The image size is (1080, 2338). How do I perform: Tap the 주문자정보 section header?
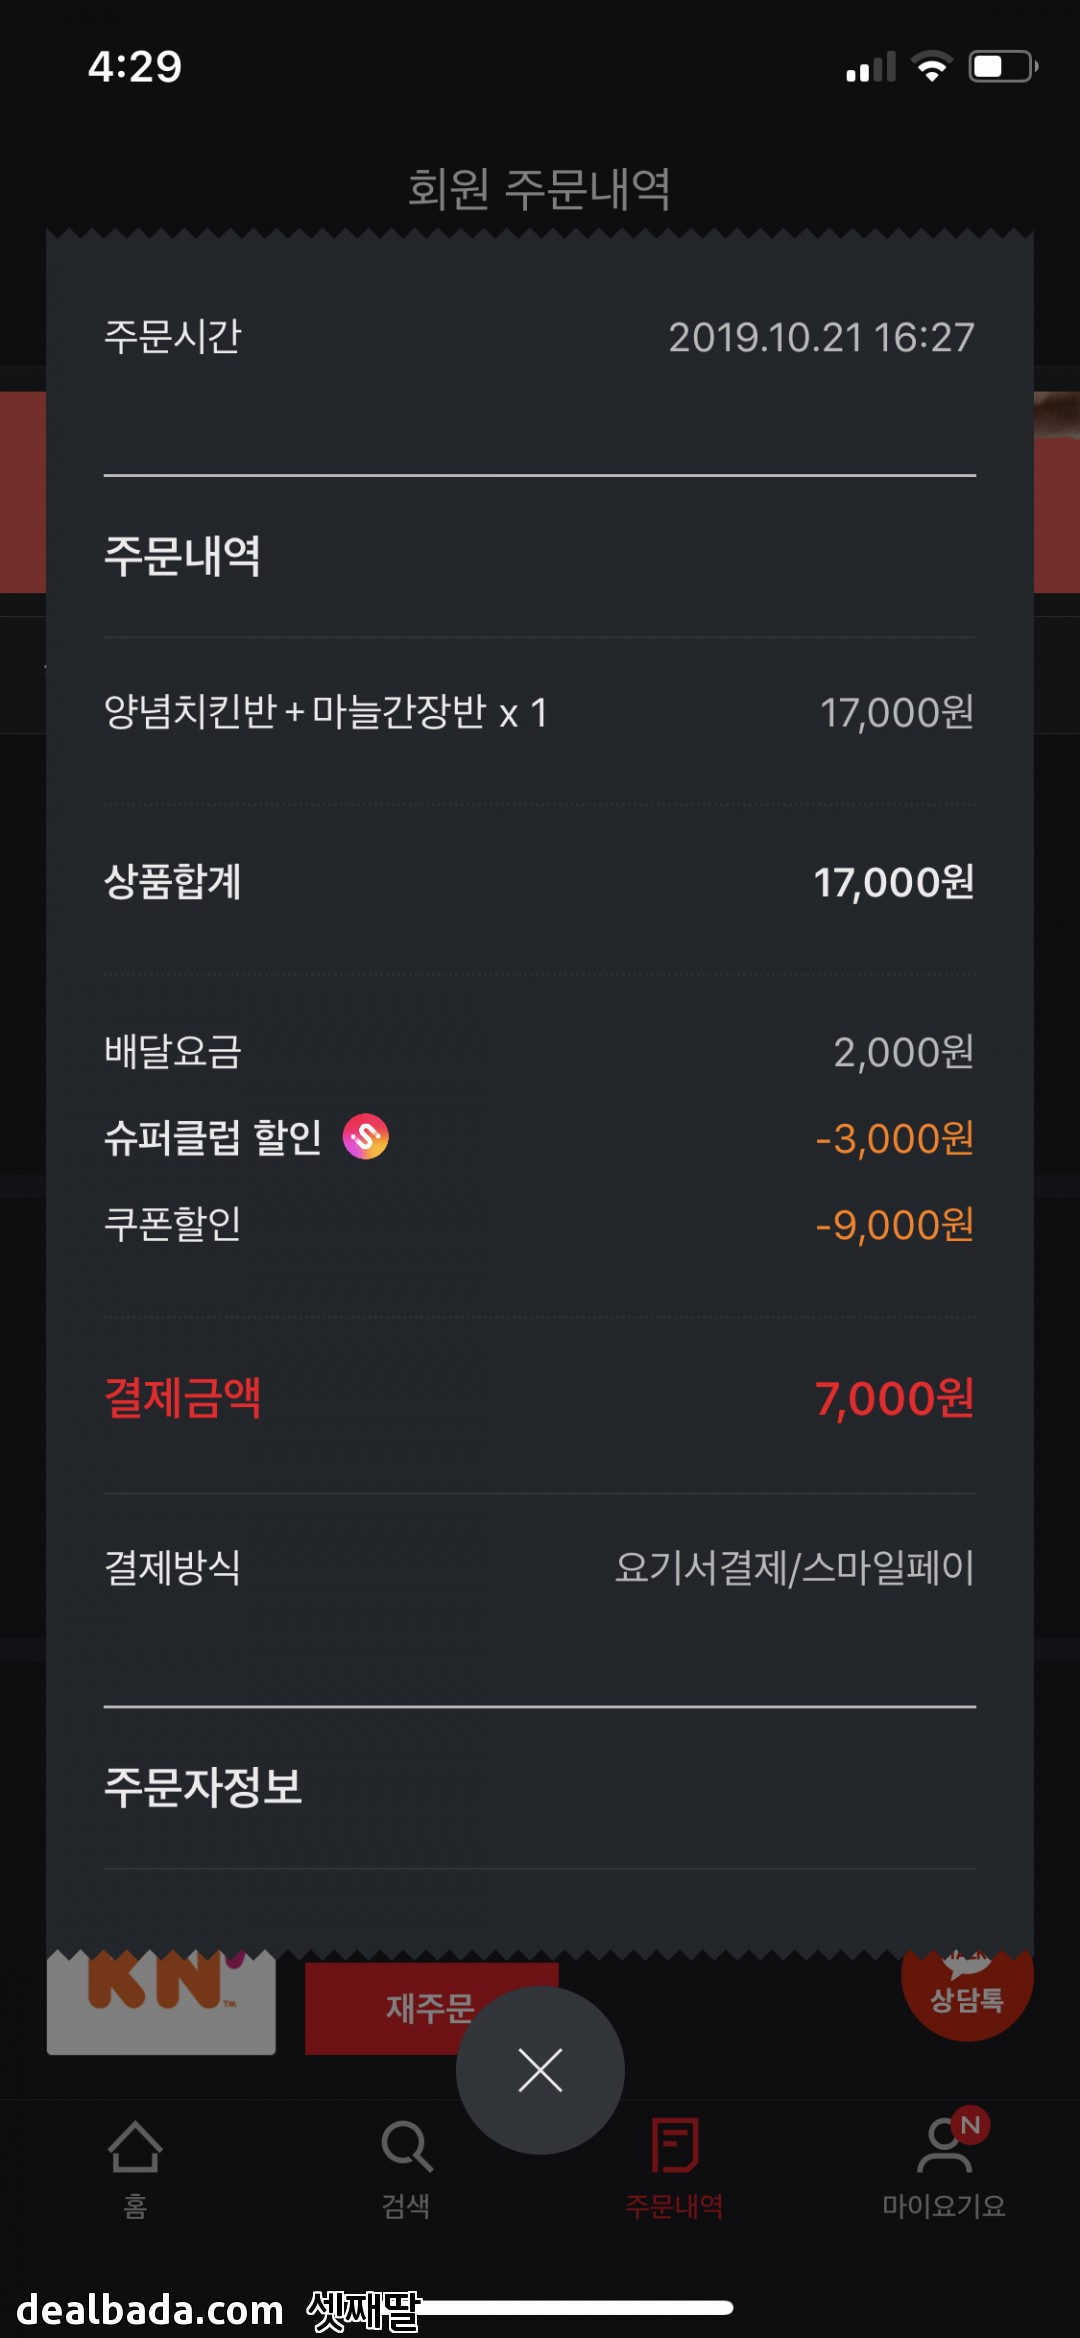click(x=203, y=1787)
